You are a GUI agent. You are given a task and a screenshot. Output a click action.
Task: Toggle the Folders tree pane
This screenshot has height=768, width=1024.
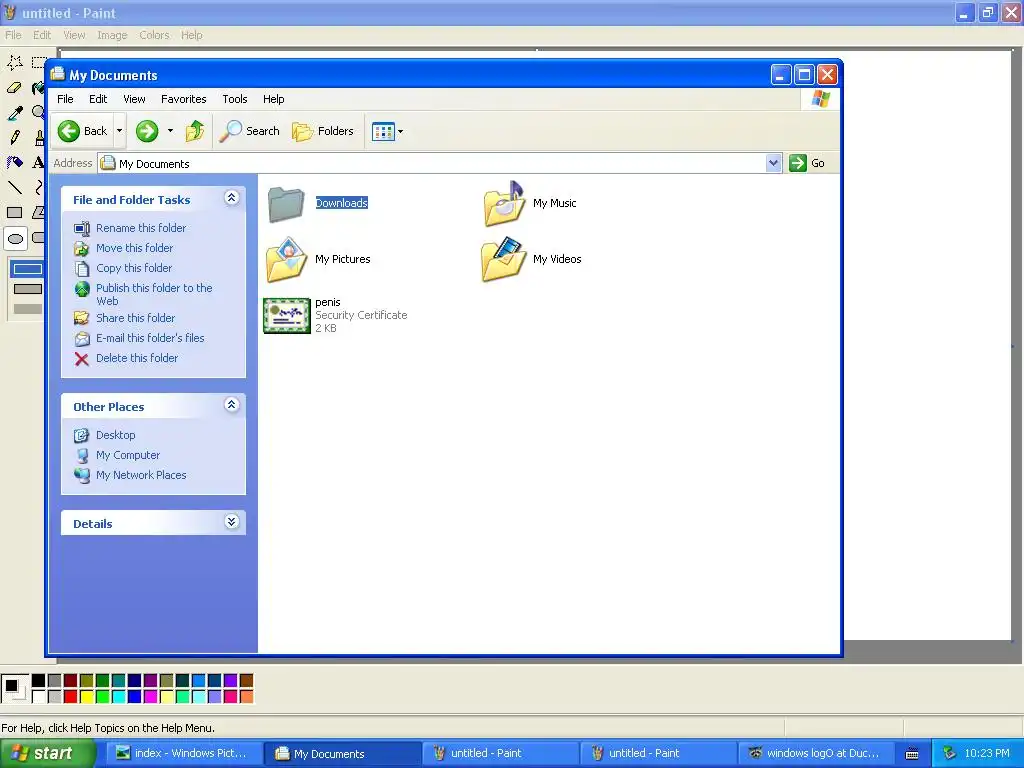point(323,131)
